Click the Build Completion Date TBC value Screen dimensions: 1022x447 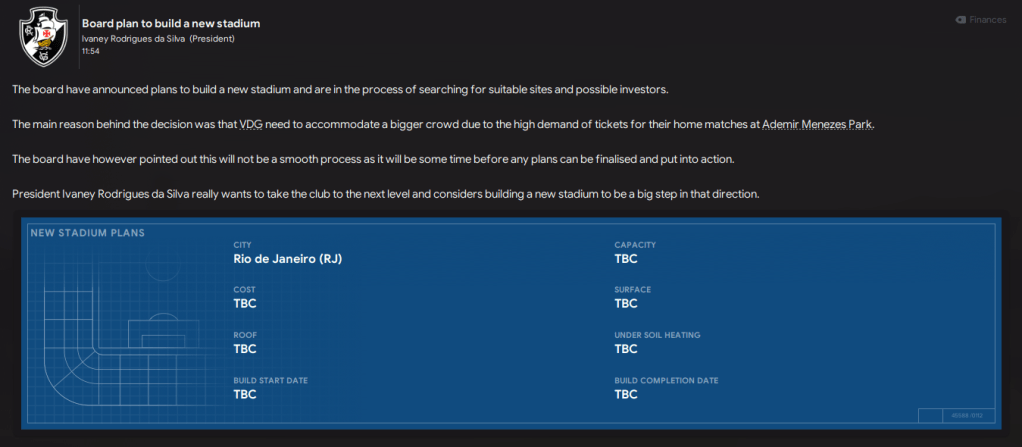tap(626, 394)
